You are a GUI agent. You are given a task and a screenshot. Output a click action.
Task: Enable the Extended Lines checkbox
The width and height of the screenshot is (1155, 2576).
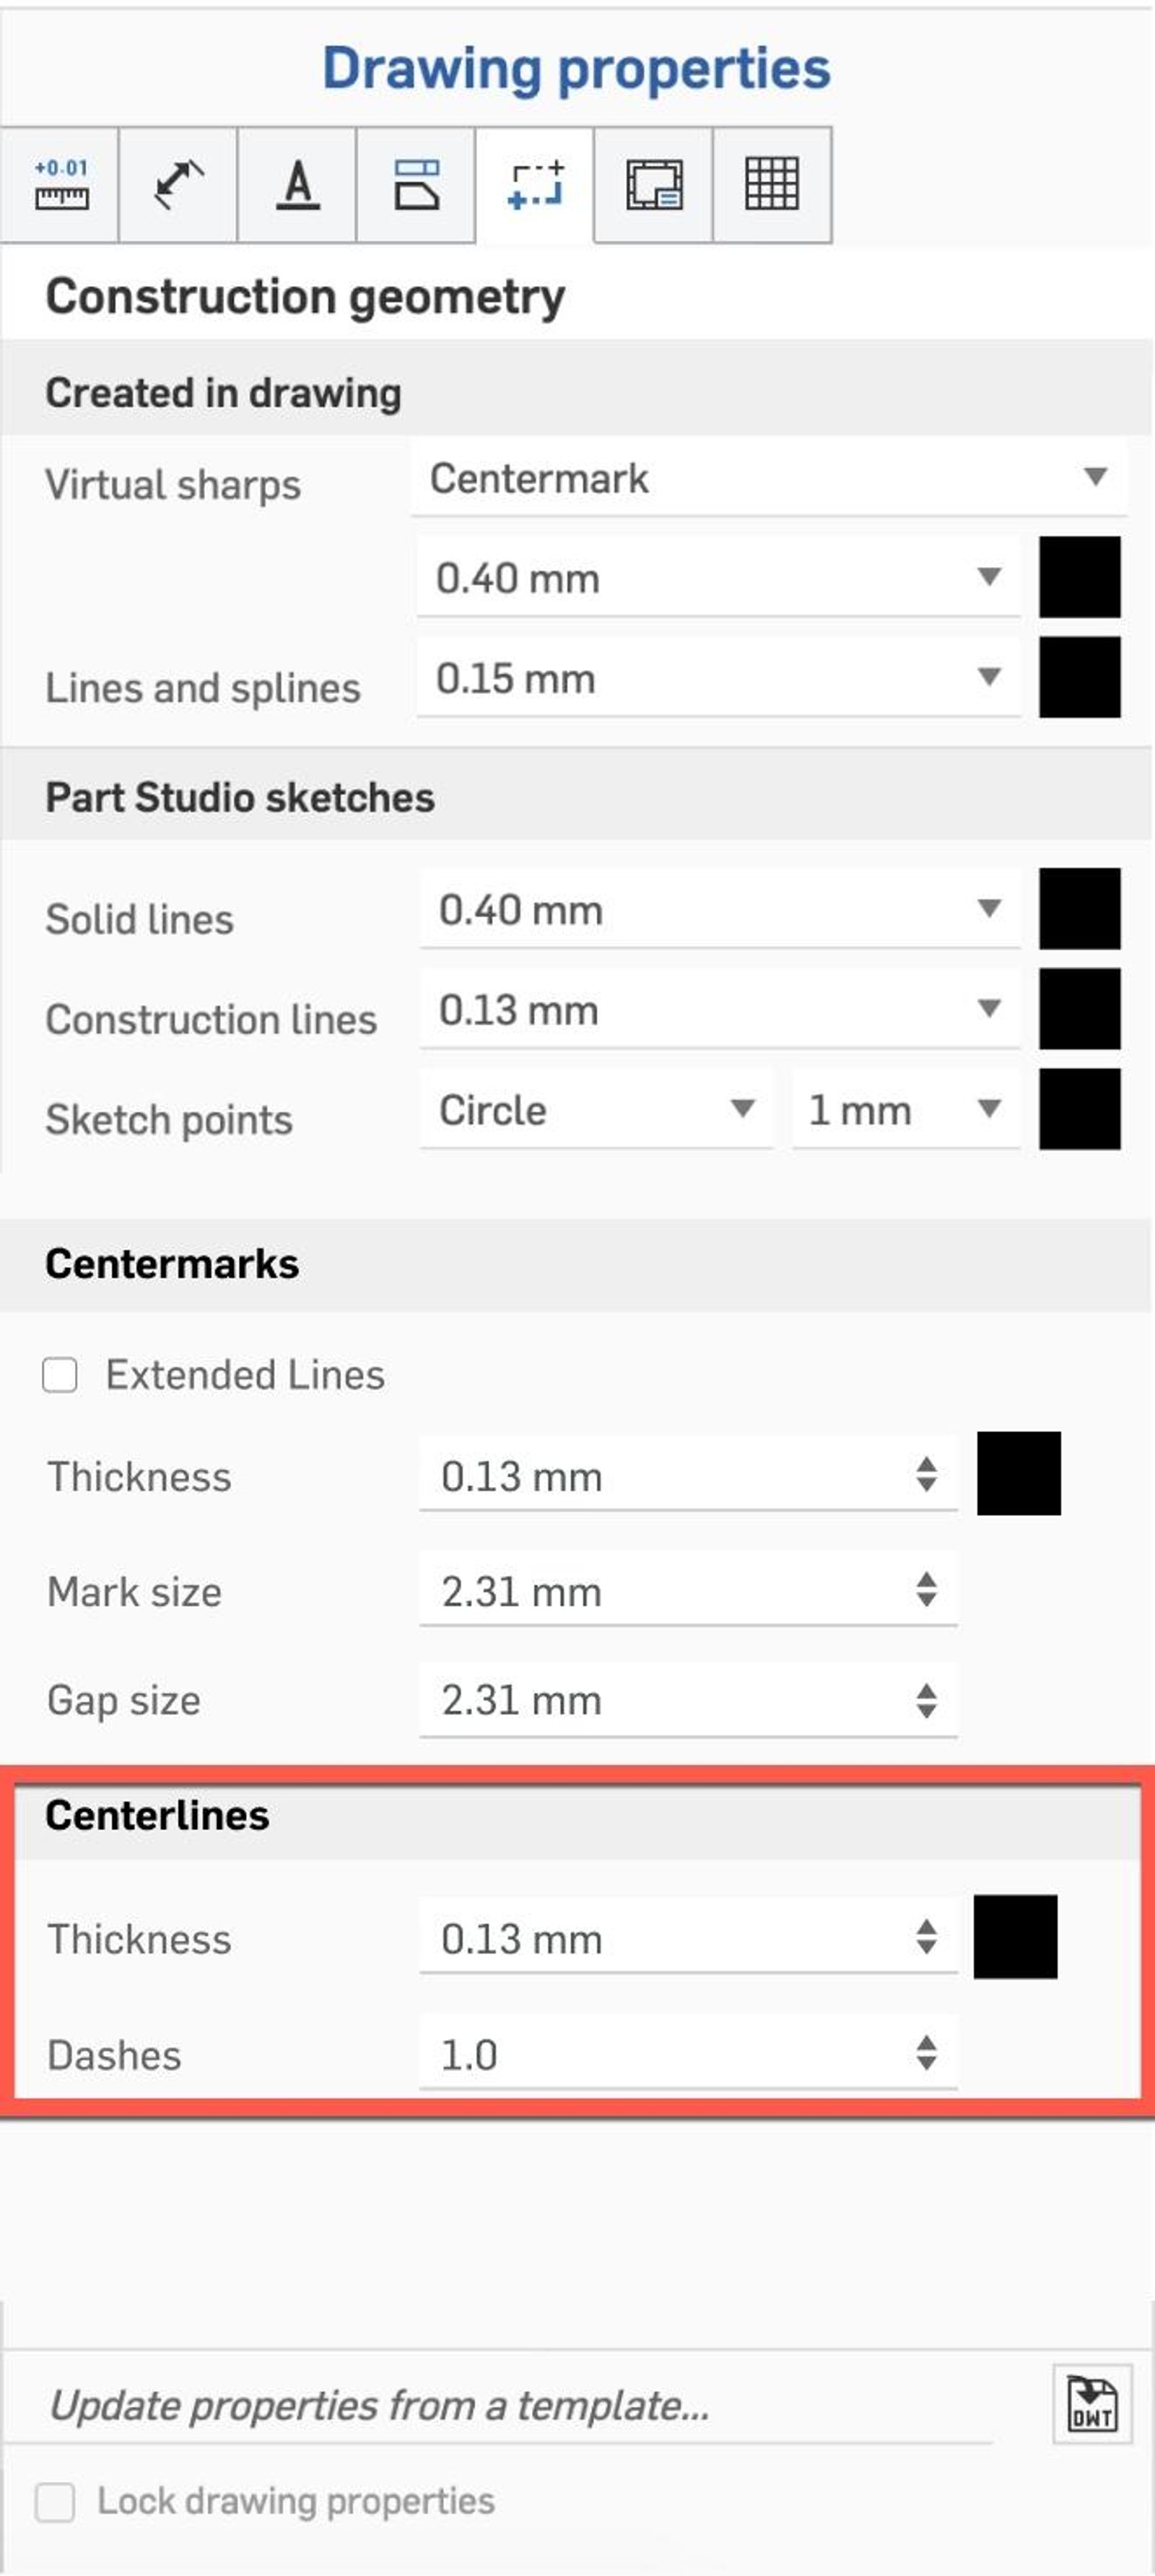pyautogui.click(x=60, y=1374)
